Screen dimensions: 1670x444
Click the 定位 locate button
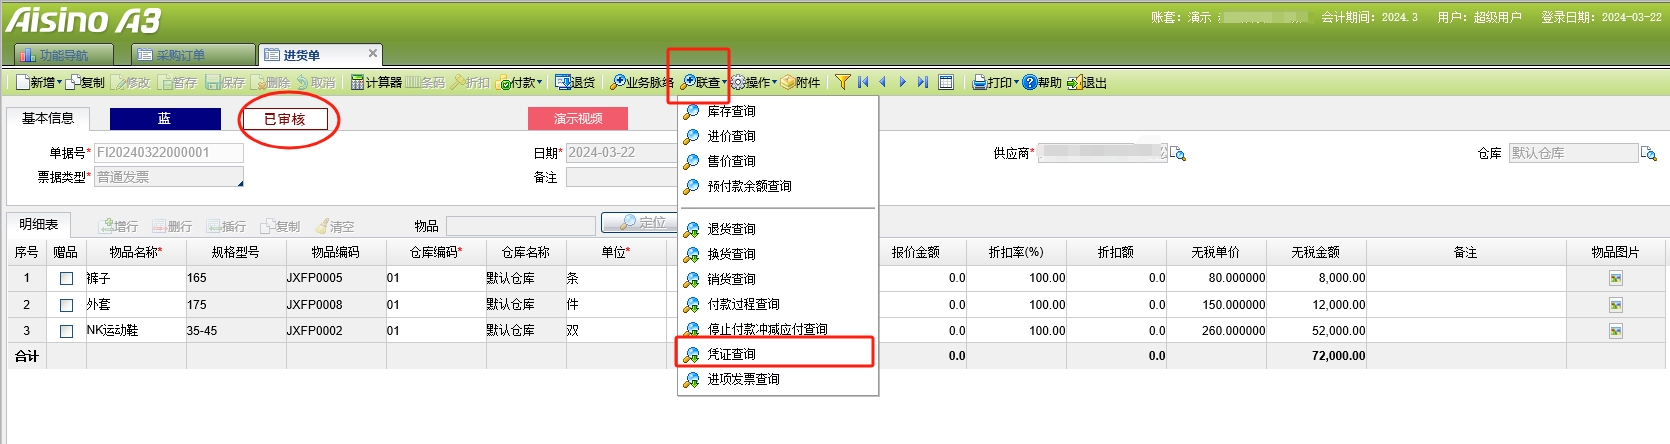[641, 223]
